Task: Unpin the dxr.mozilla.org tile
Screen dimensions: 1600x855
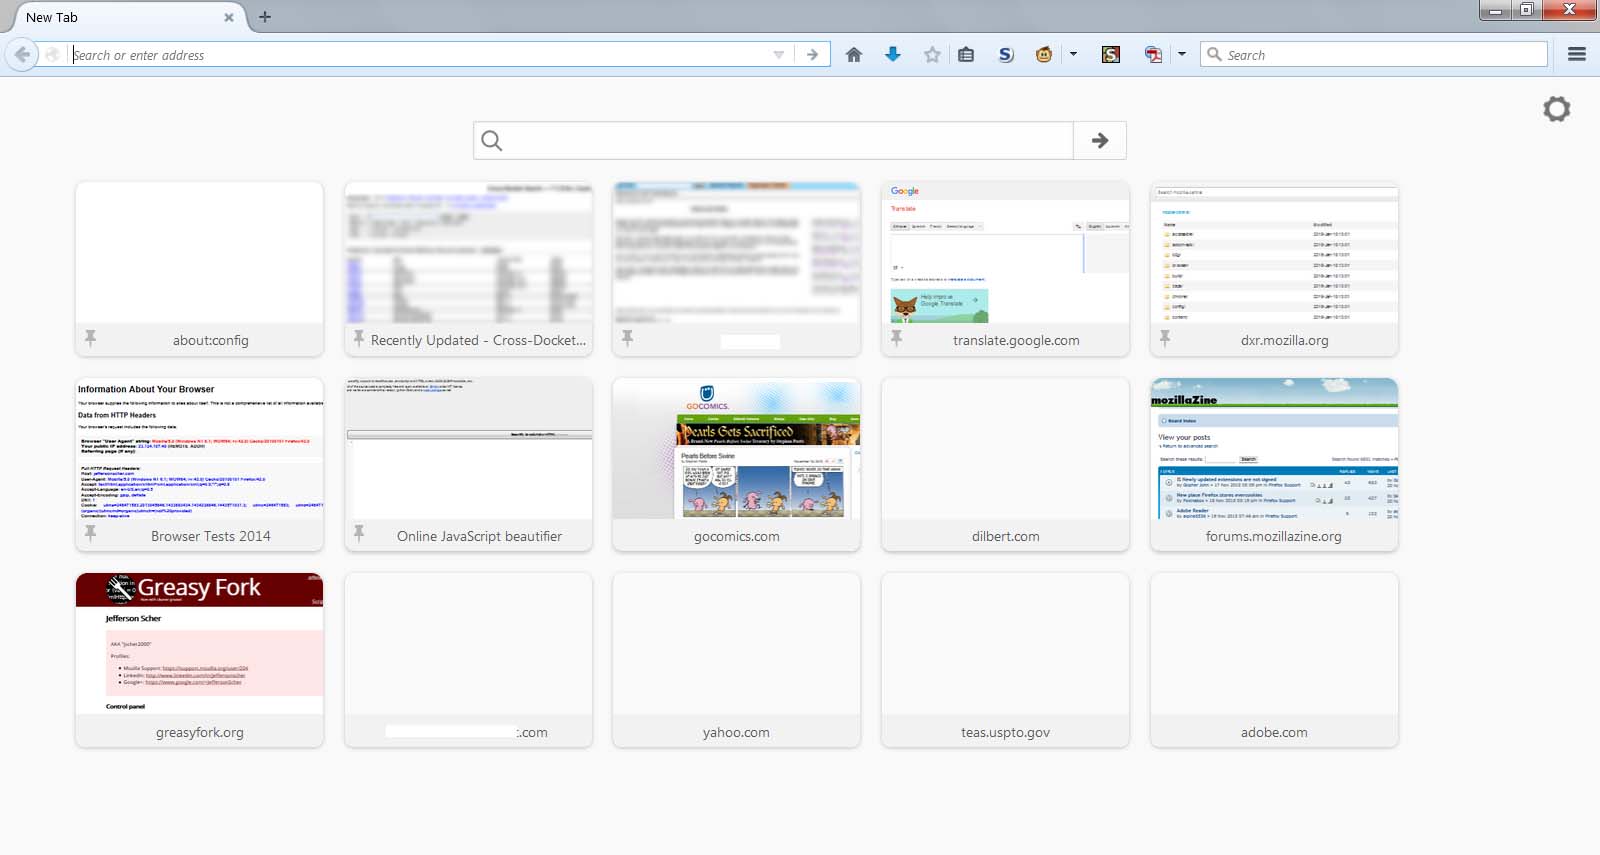Action: click(1165, 338)
